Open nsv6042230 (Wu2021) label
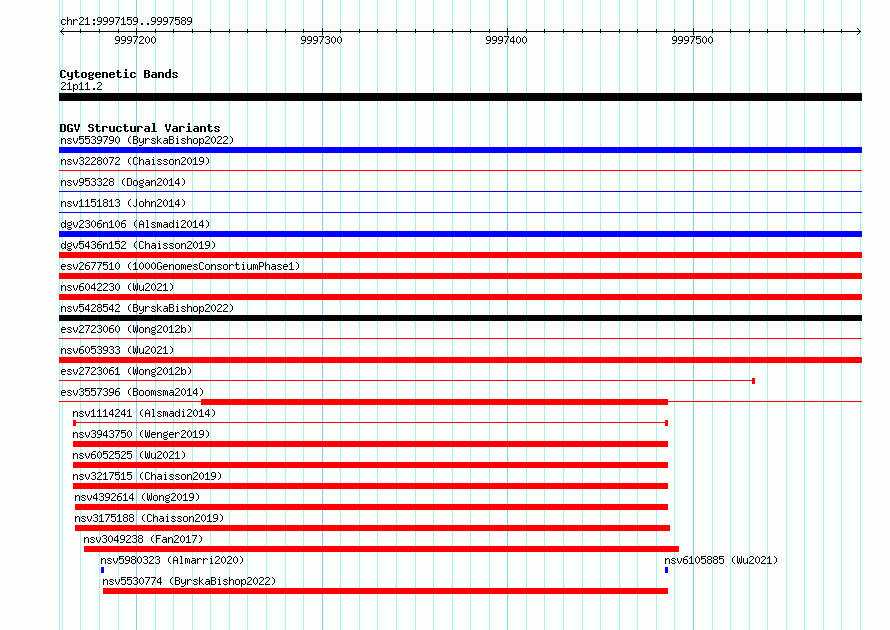890x630 pixels. click(x=117, y=287)
